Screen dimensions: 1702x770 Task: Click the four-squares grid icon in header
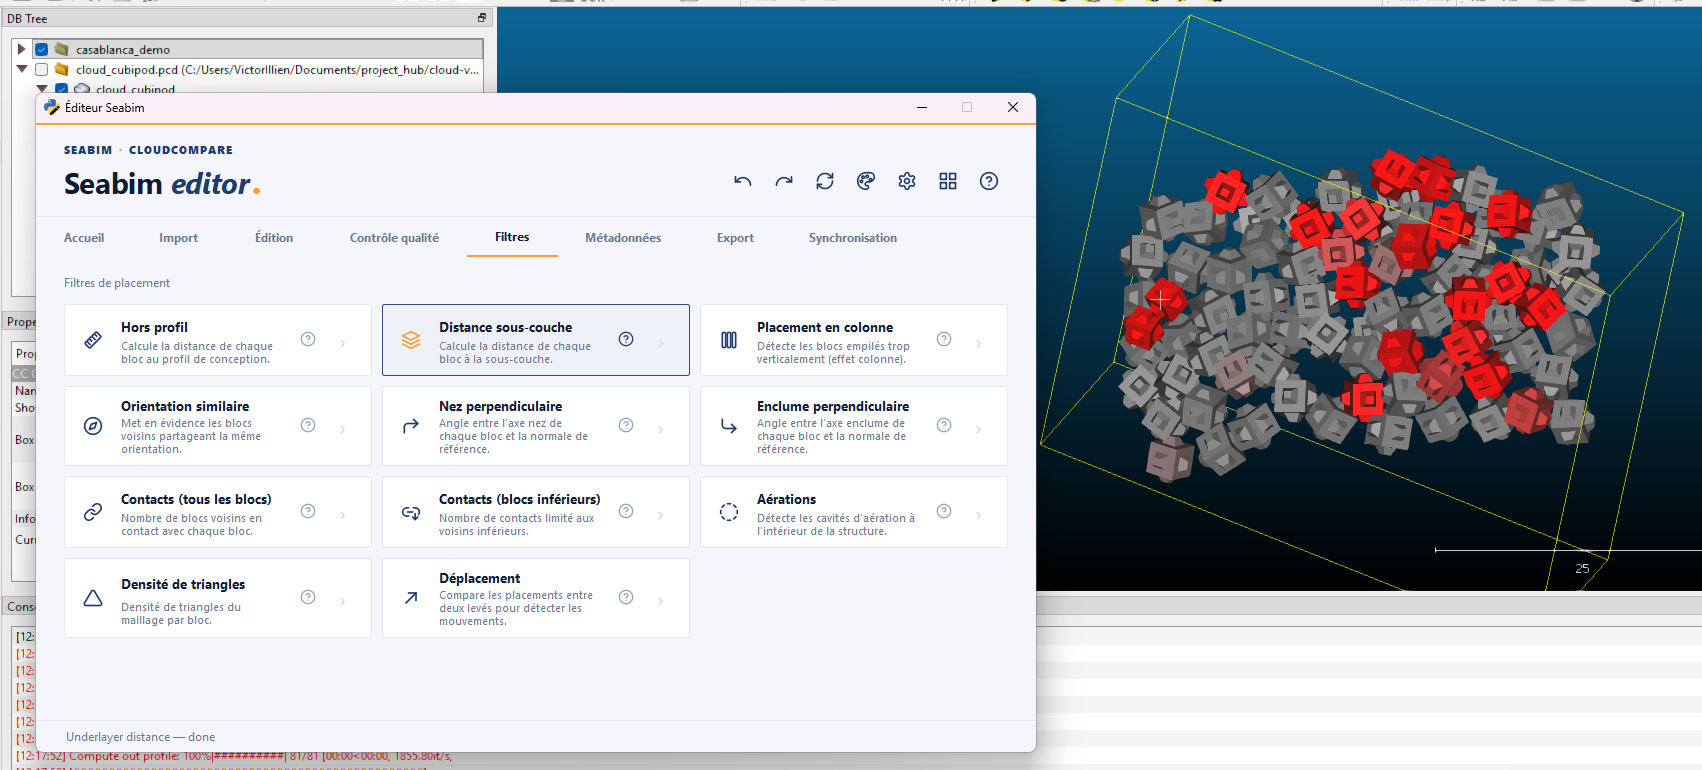948,181
